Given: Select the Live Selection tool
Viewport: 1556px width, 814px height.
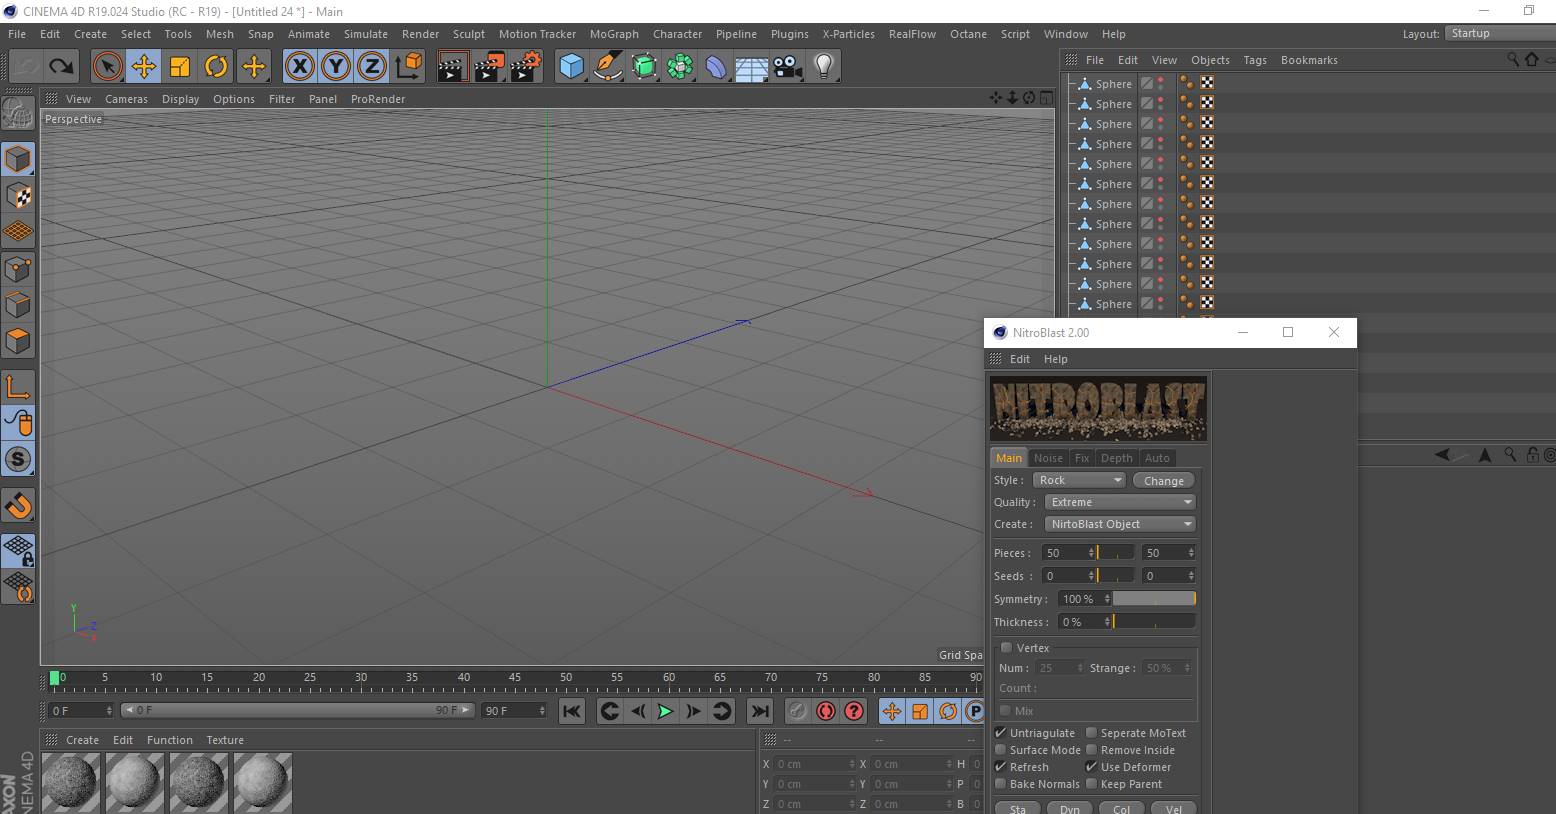Looking at the screenshot, I should (x=107, y=67).
